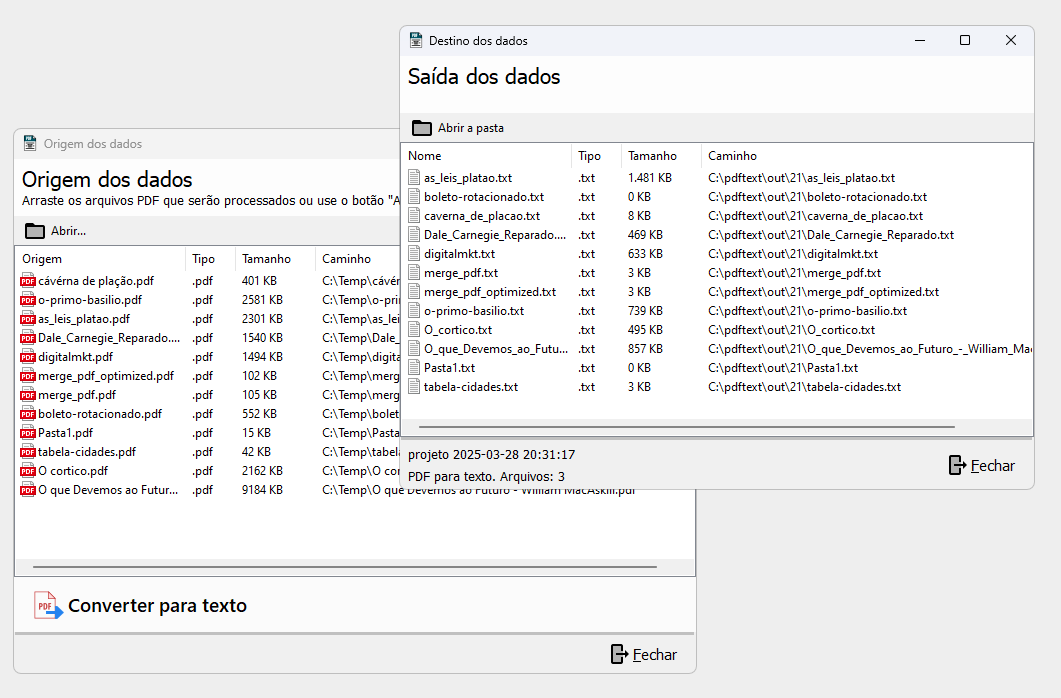Click the PDF icon next to Pasta1.pdf
Screen dimensions: 1061x698
28,433
